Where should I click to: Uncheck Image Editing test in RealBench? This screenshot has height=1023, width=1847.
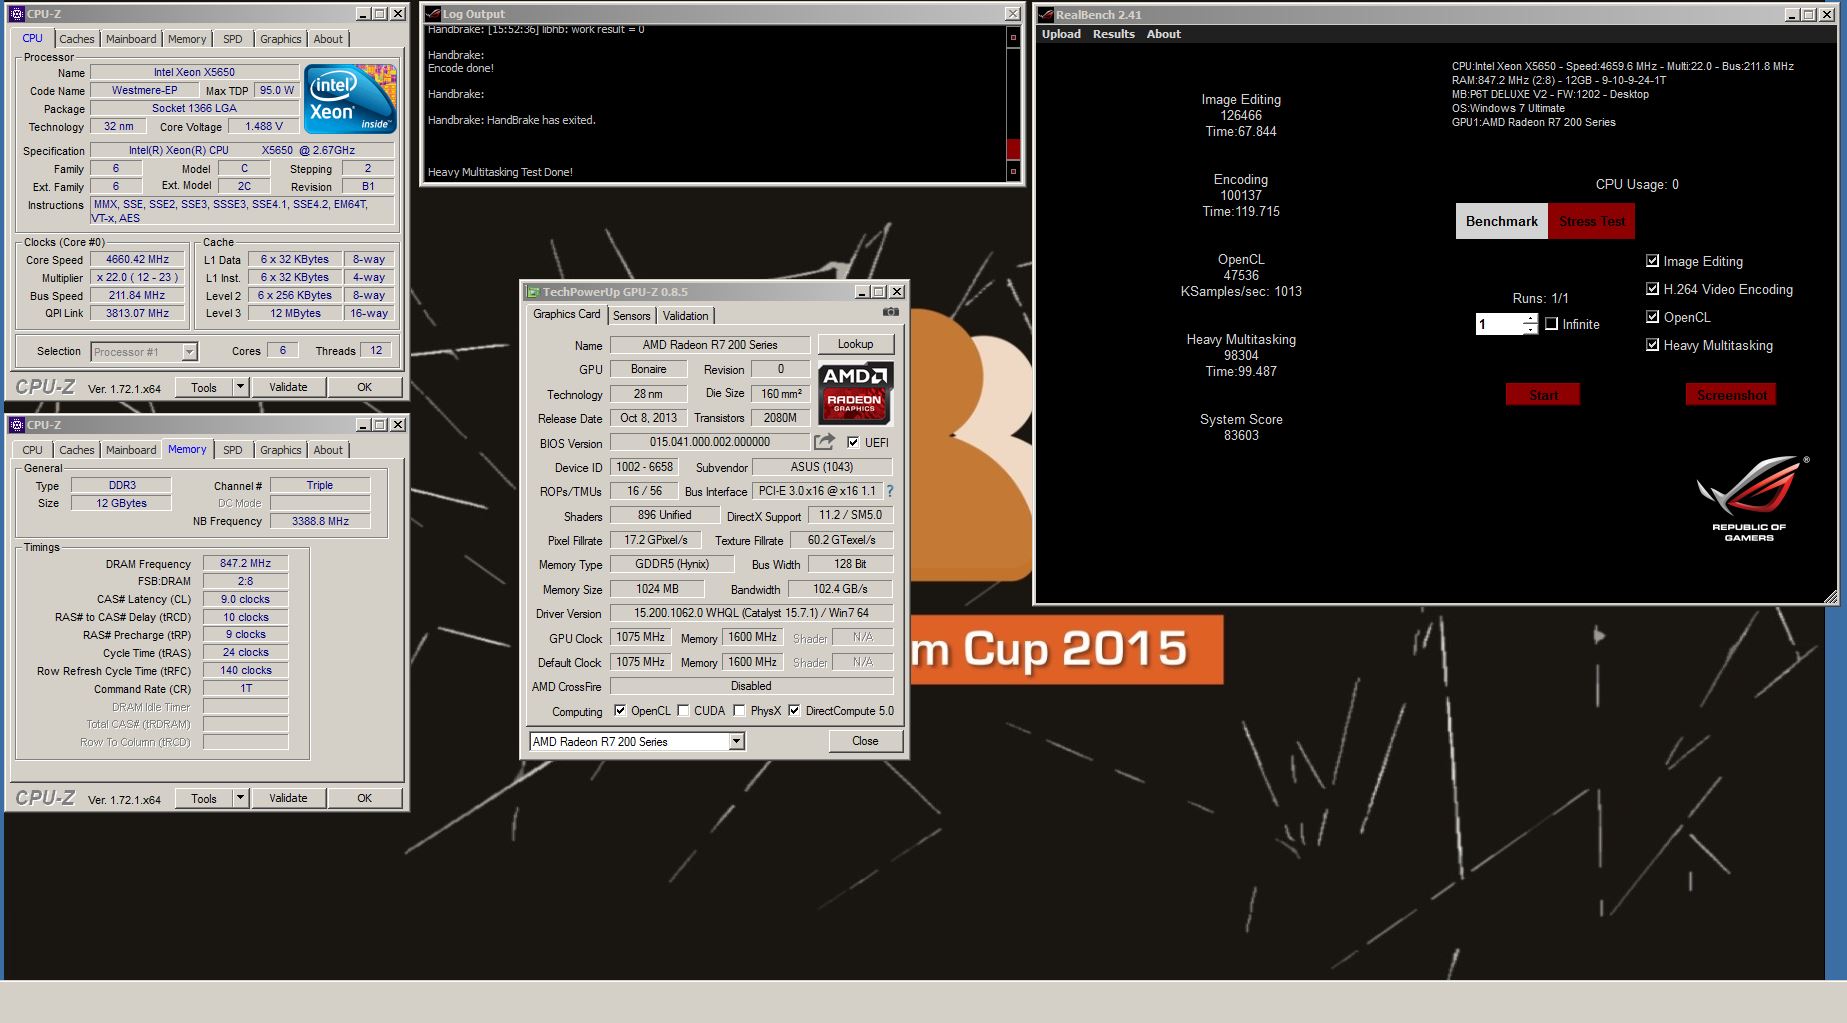(1652, 261)
